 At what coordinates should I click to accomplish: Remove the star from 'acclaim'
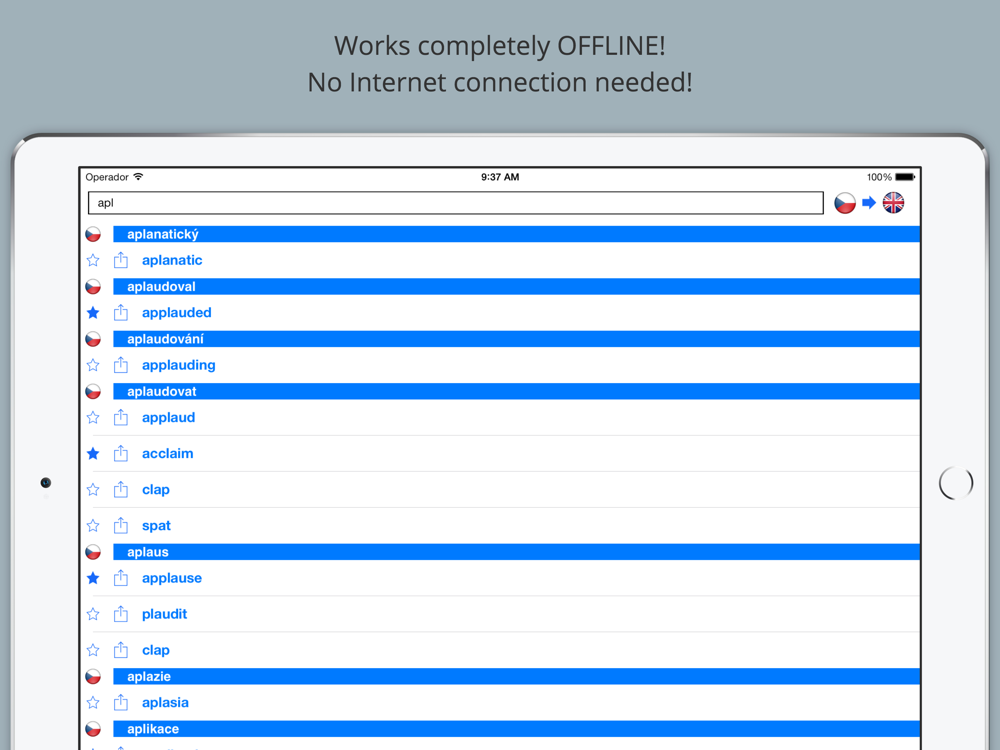click(x=93, y=453)
